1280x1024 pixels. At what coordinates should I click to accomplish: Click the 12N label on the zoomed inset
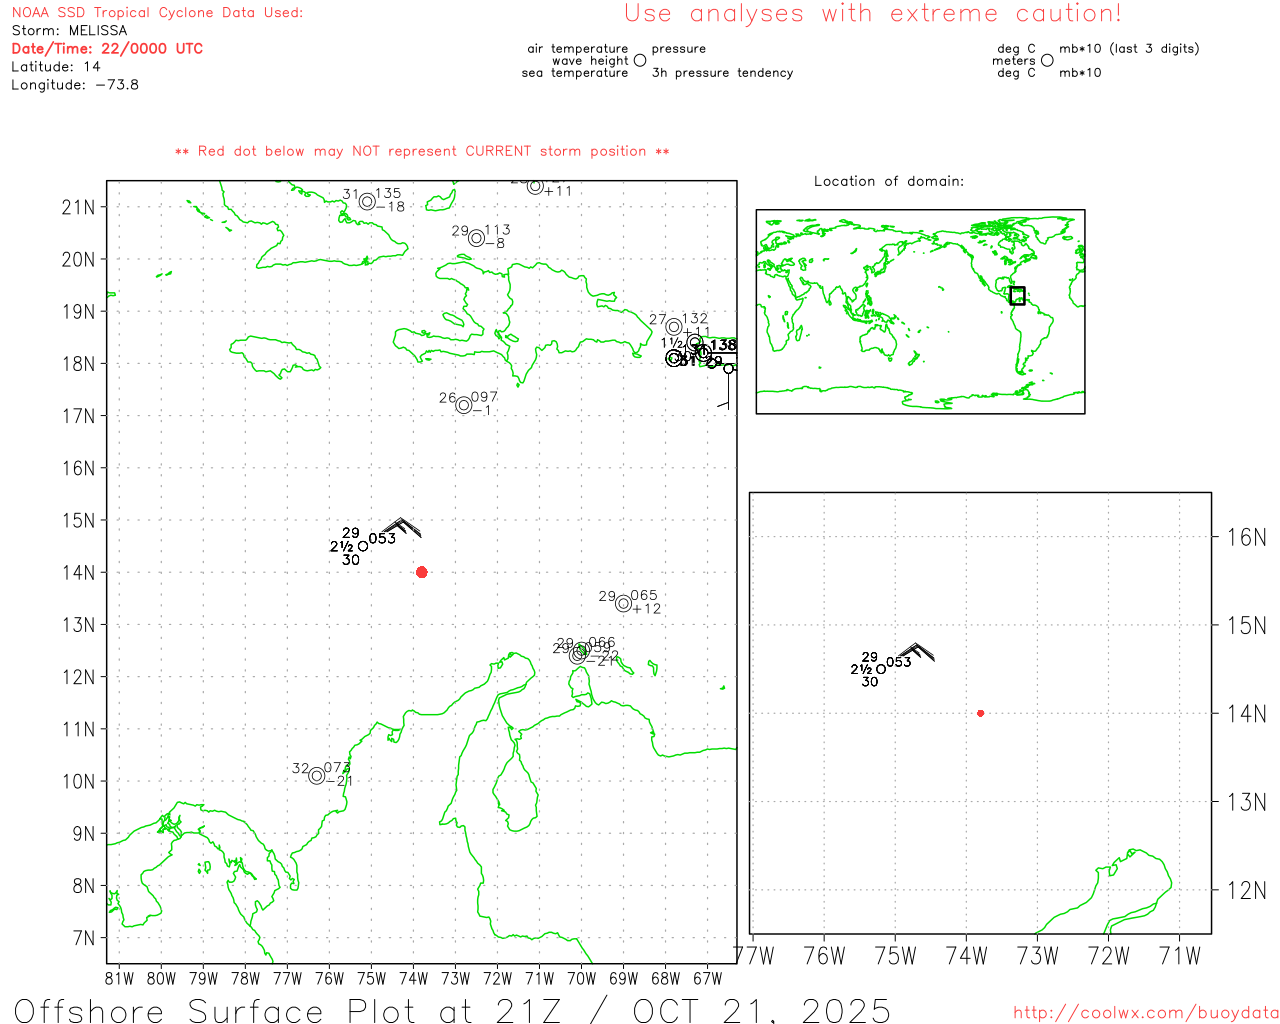[x=1246, y=890]
